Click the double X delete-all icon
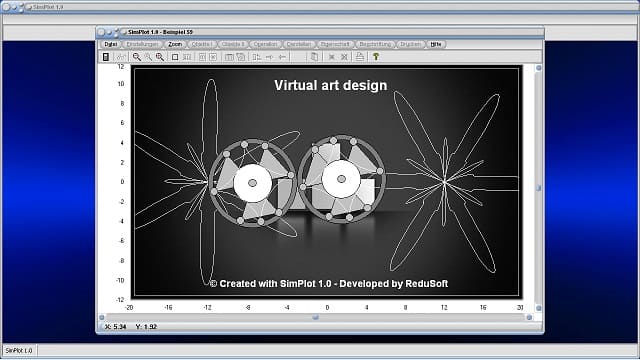This screenshot has height=360, width=640. tap(344, 57)
